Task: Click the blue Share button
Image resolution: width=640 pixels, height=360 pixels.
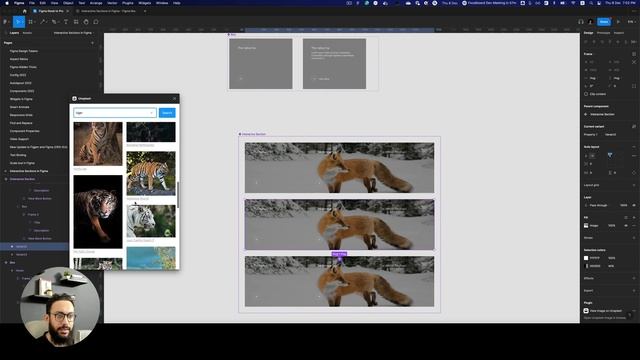Action: click(604, 22)
